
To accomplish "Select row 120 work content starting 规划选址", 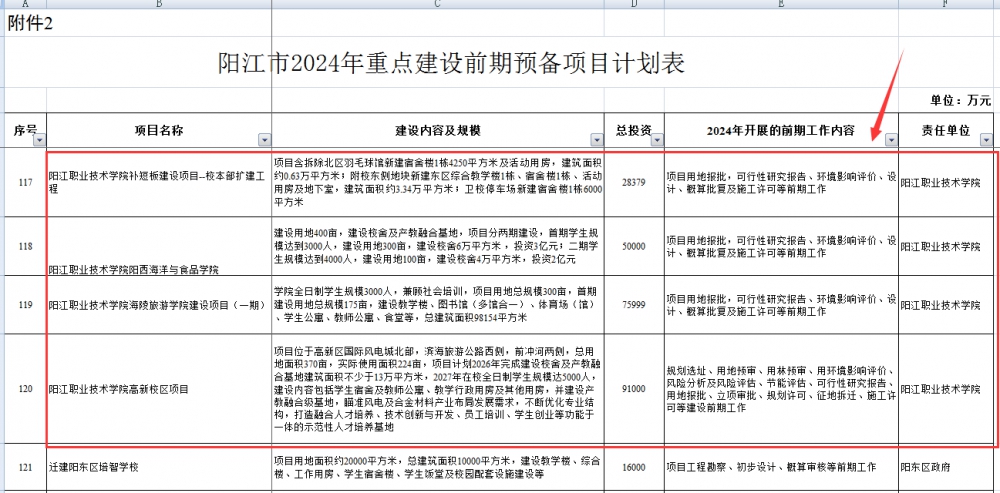I will point(781,388).
